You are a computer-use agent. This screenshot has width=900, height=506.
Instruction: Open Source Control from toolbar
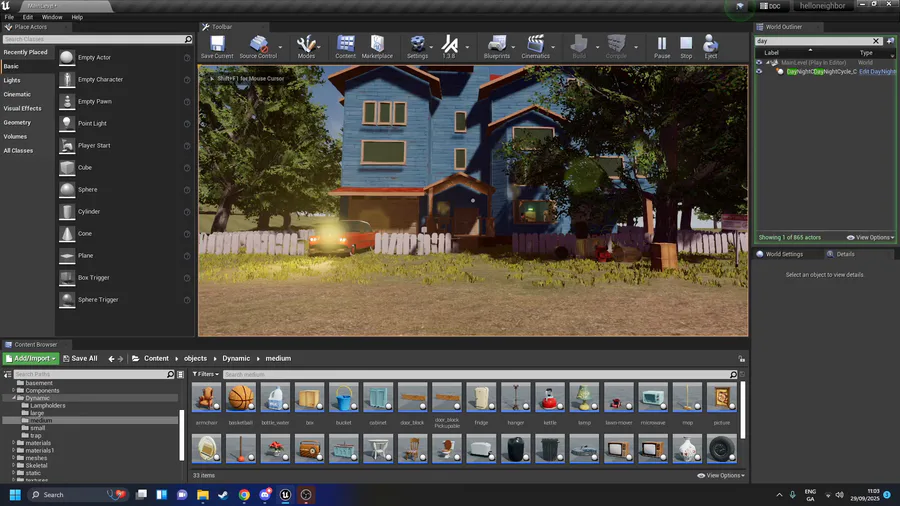[x=258, y=47]
